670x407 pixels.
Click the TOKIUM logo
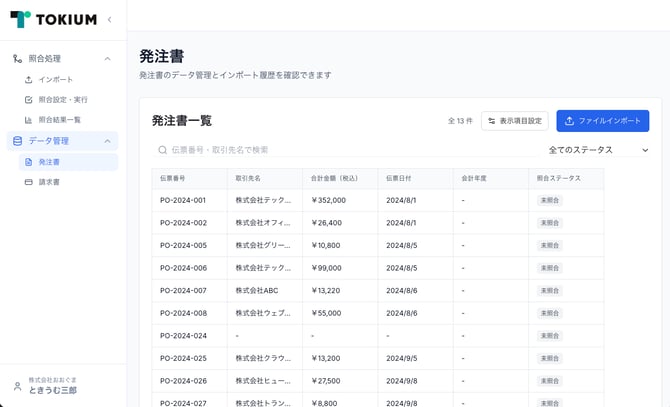[53, 19]
